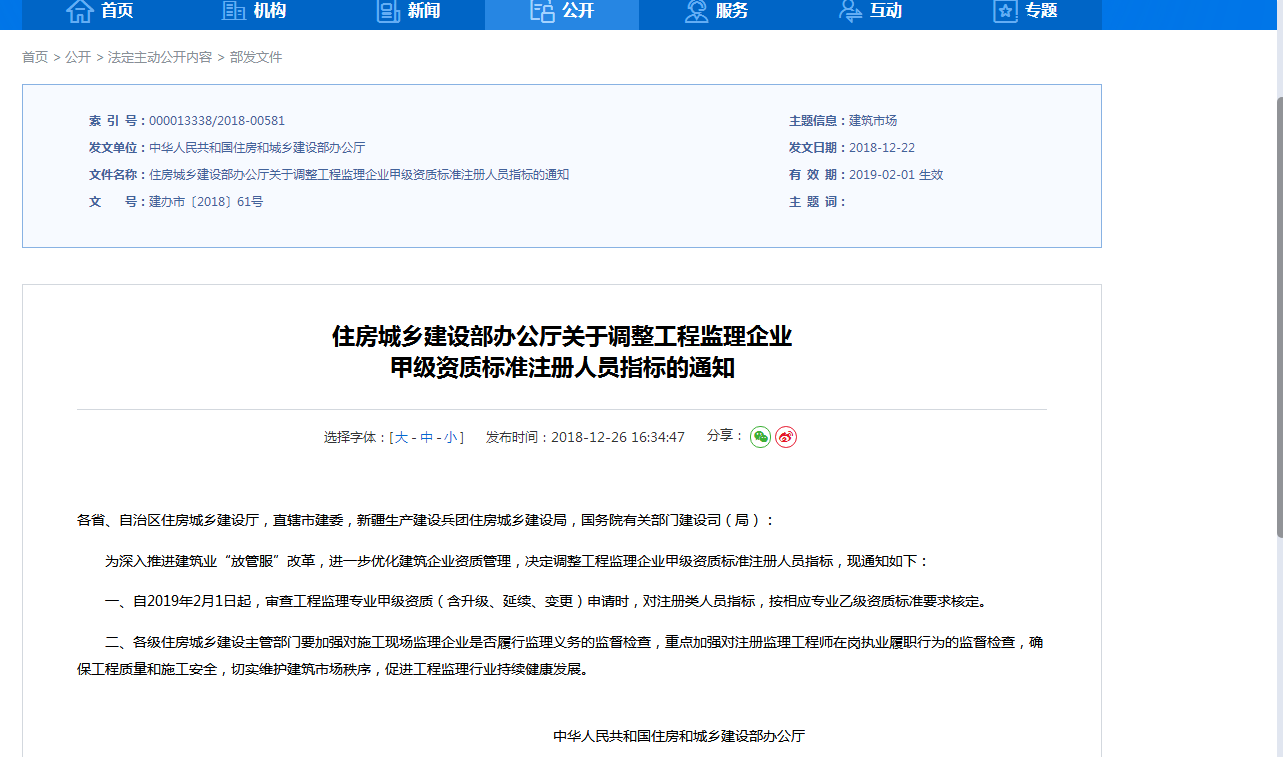Set font size to large 大
The image size is (1283, 757).
click(401, 438)
